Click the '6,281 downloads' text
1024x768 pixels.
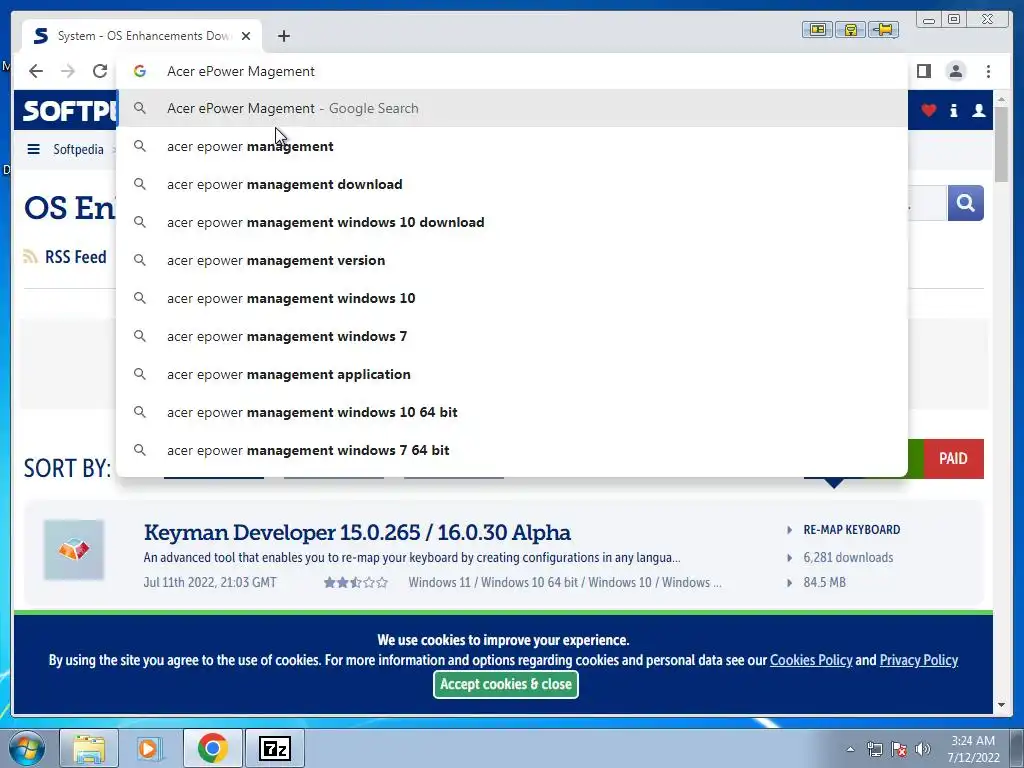[x=848, y=557]
